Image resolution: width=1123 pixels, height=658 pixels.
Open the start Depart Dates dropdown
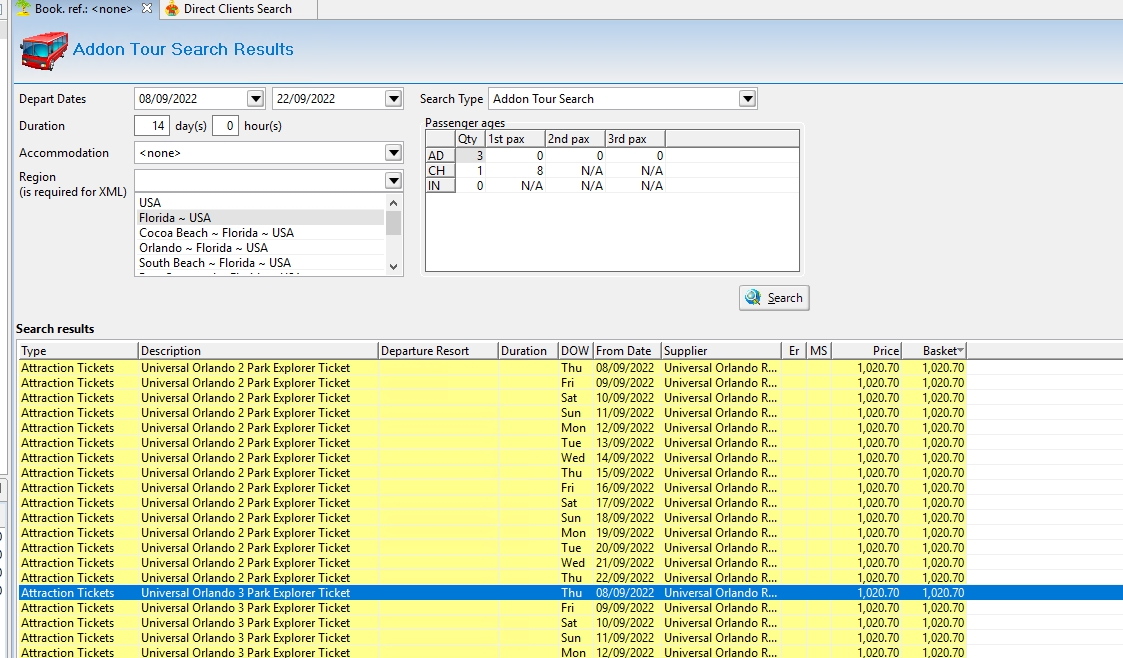[255, 99]
